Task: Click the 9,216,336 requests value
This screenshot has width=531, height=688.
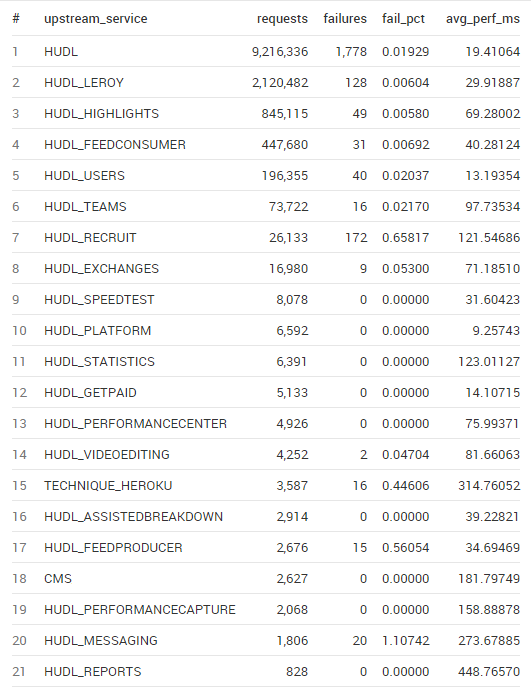Action: [x=280, y=52]
